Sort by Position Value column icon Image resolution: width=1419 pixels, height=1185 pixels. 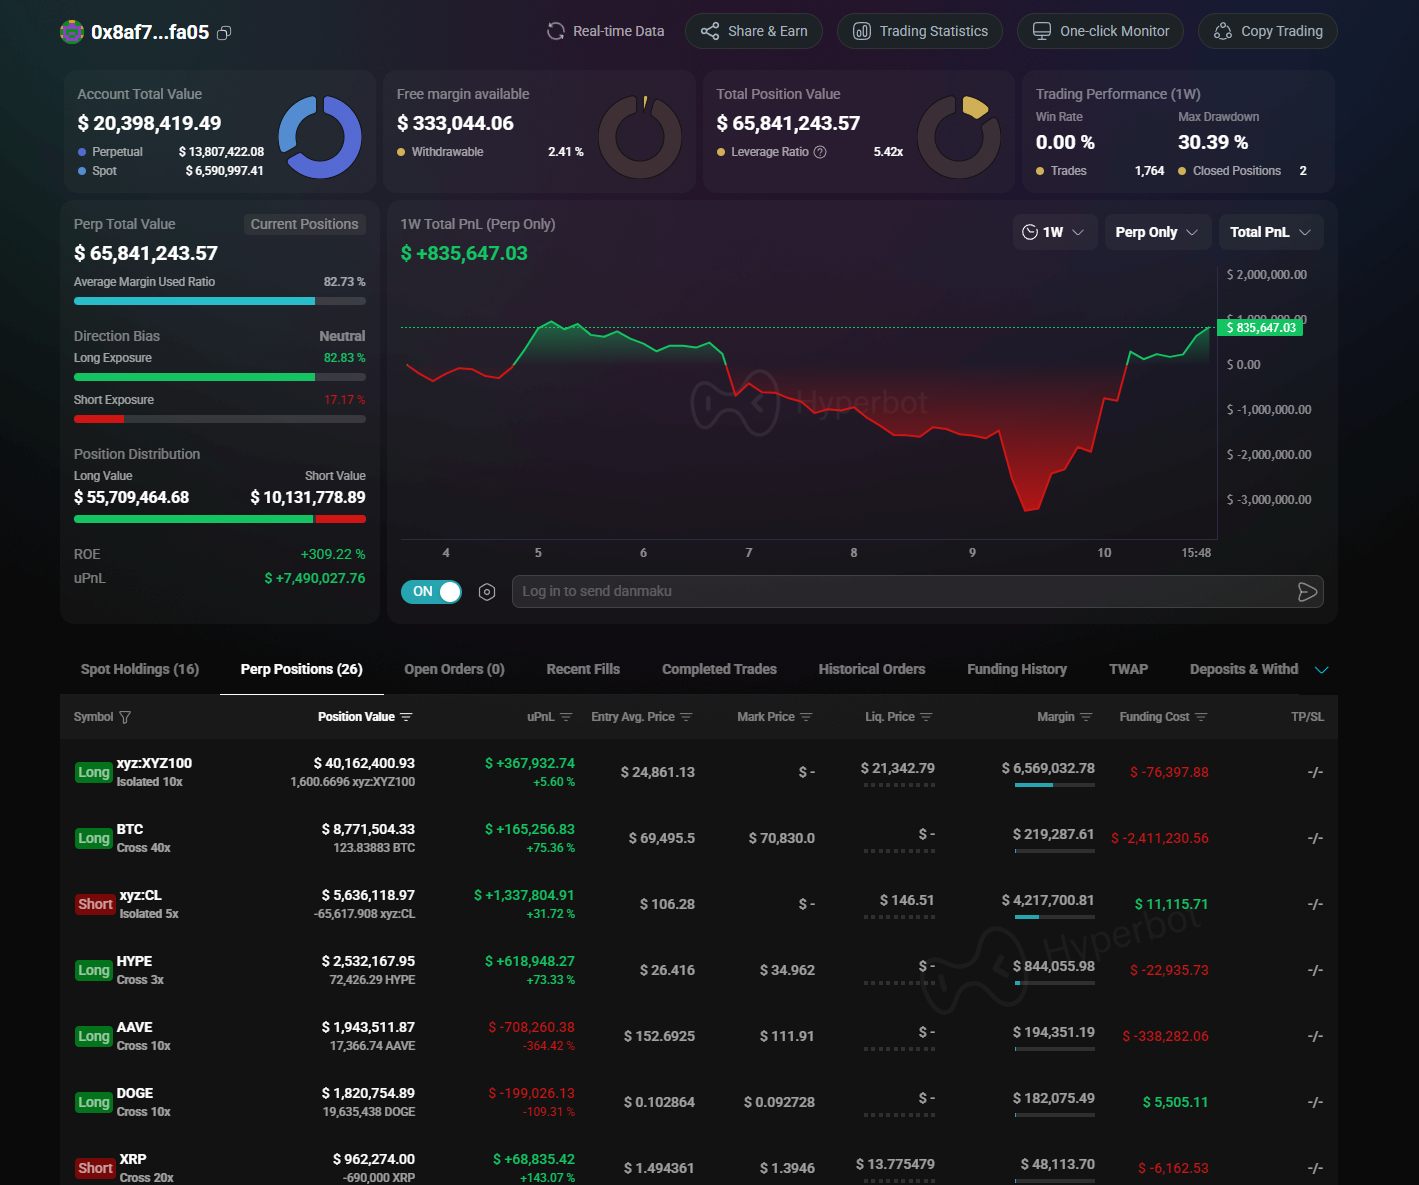[x=406, y=717]
